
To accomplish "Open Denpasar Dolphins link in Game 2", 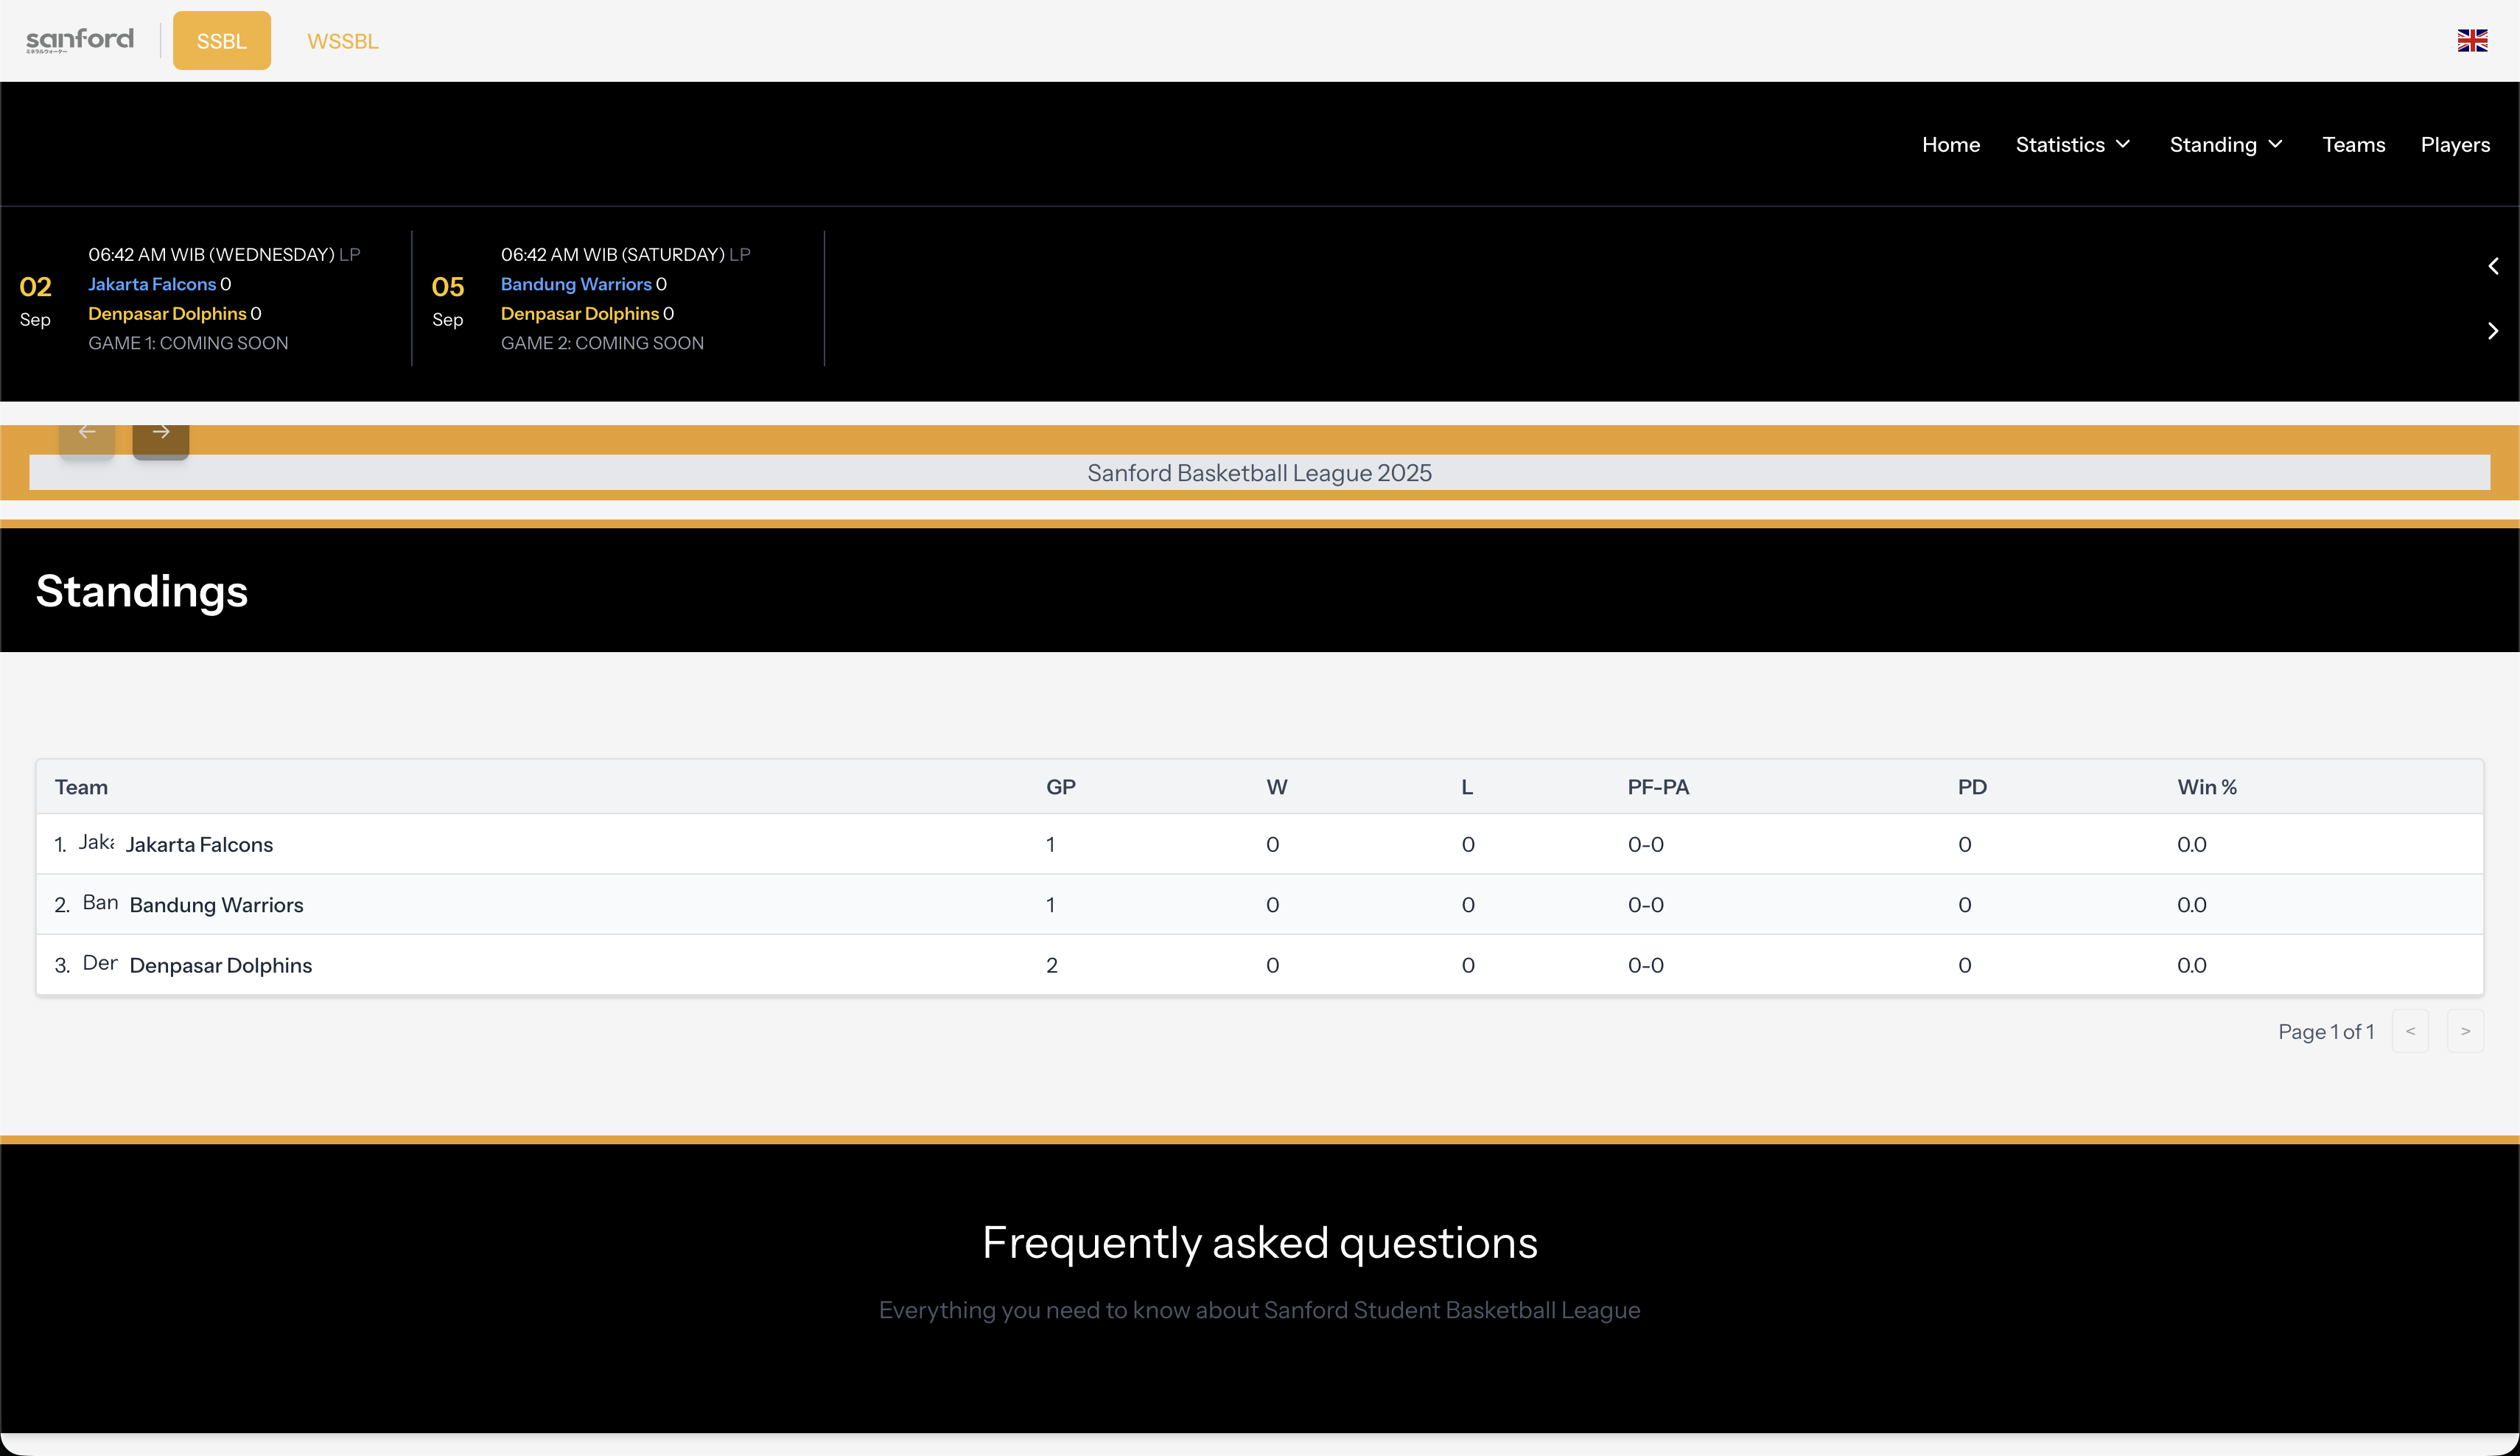I will point(580,314).
